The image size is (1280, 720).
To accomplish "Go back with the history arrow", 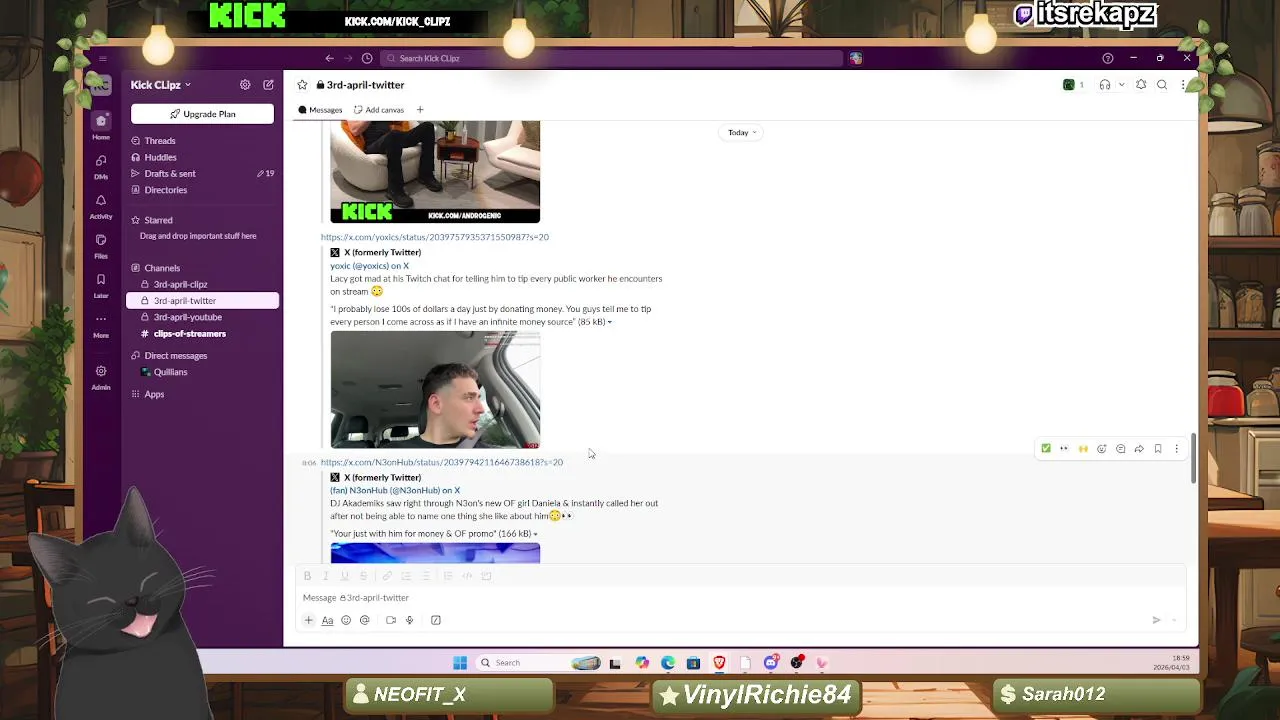I will [329, 58].
